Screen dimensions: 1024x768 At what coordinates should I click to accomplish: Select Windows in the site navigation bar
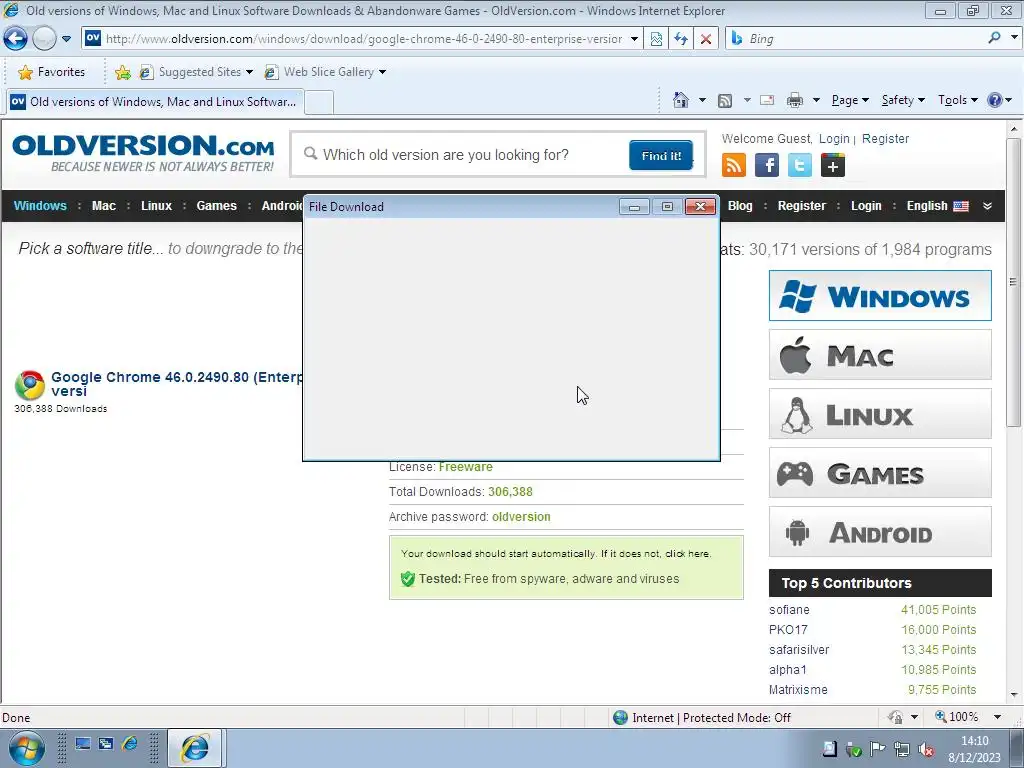(40, 206)
